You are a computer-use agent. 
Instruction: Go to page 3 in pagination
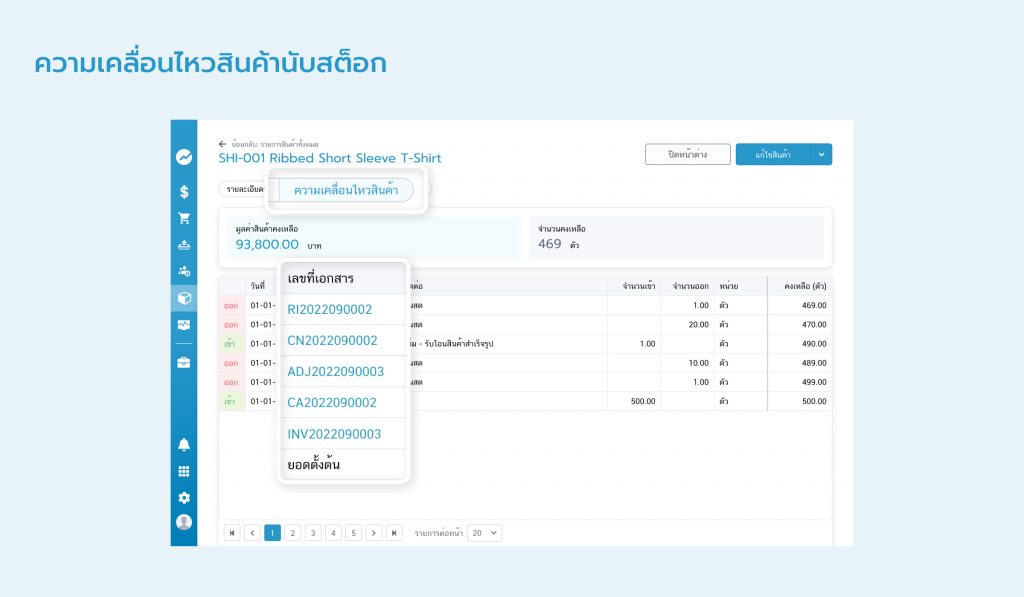pyautogui.click(x=312, y=532)
